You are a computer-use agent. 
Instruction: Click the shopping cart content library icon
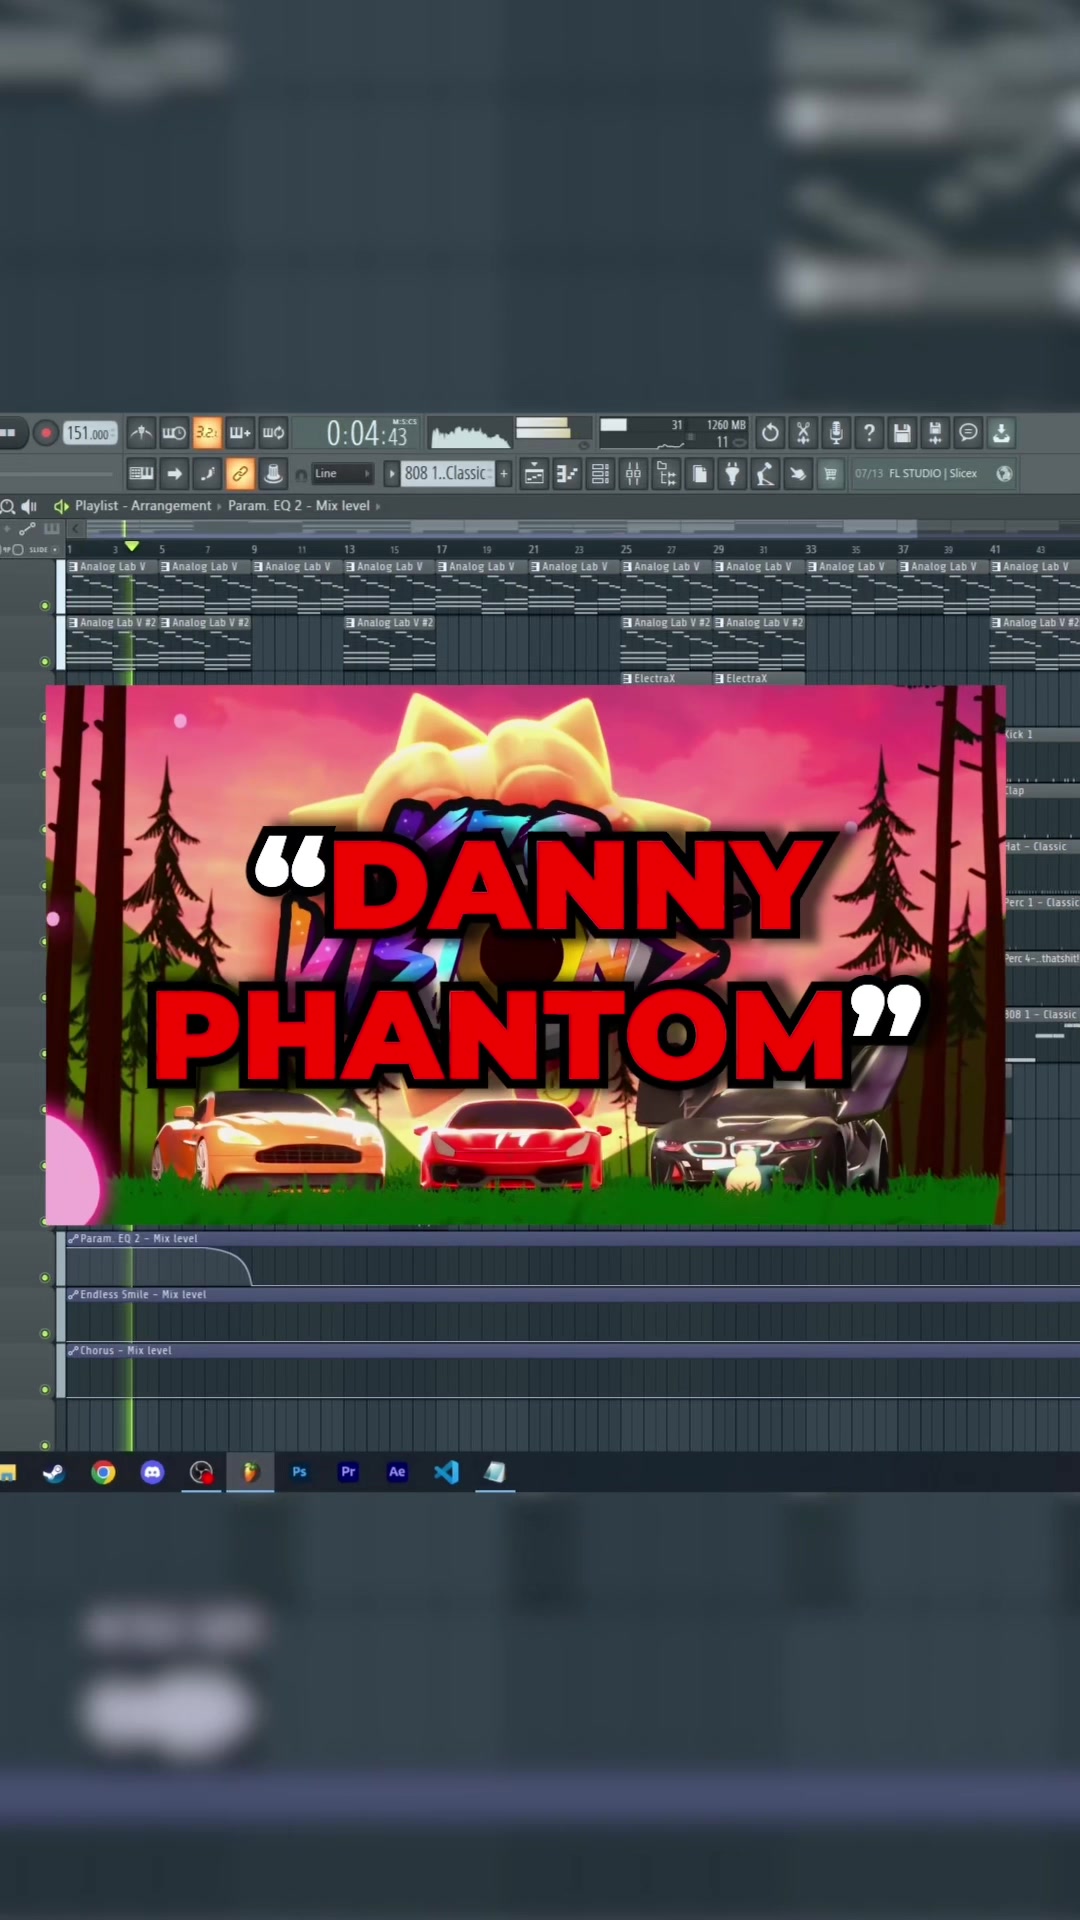pos(830,474)
